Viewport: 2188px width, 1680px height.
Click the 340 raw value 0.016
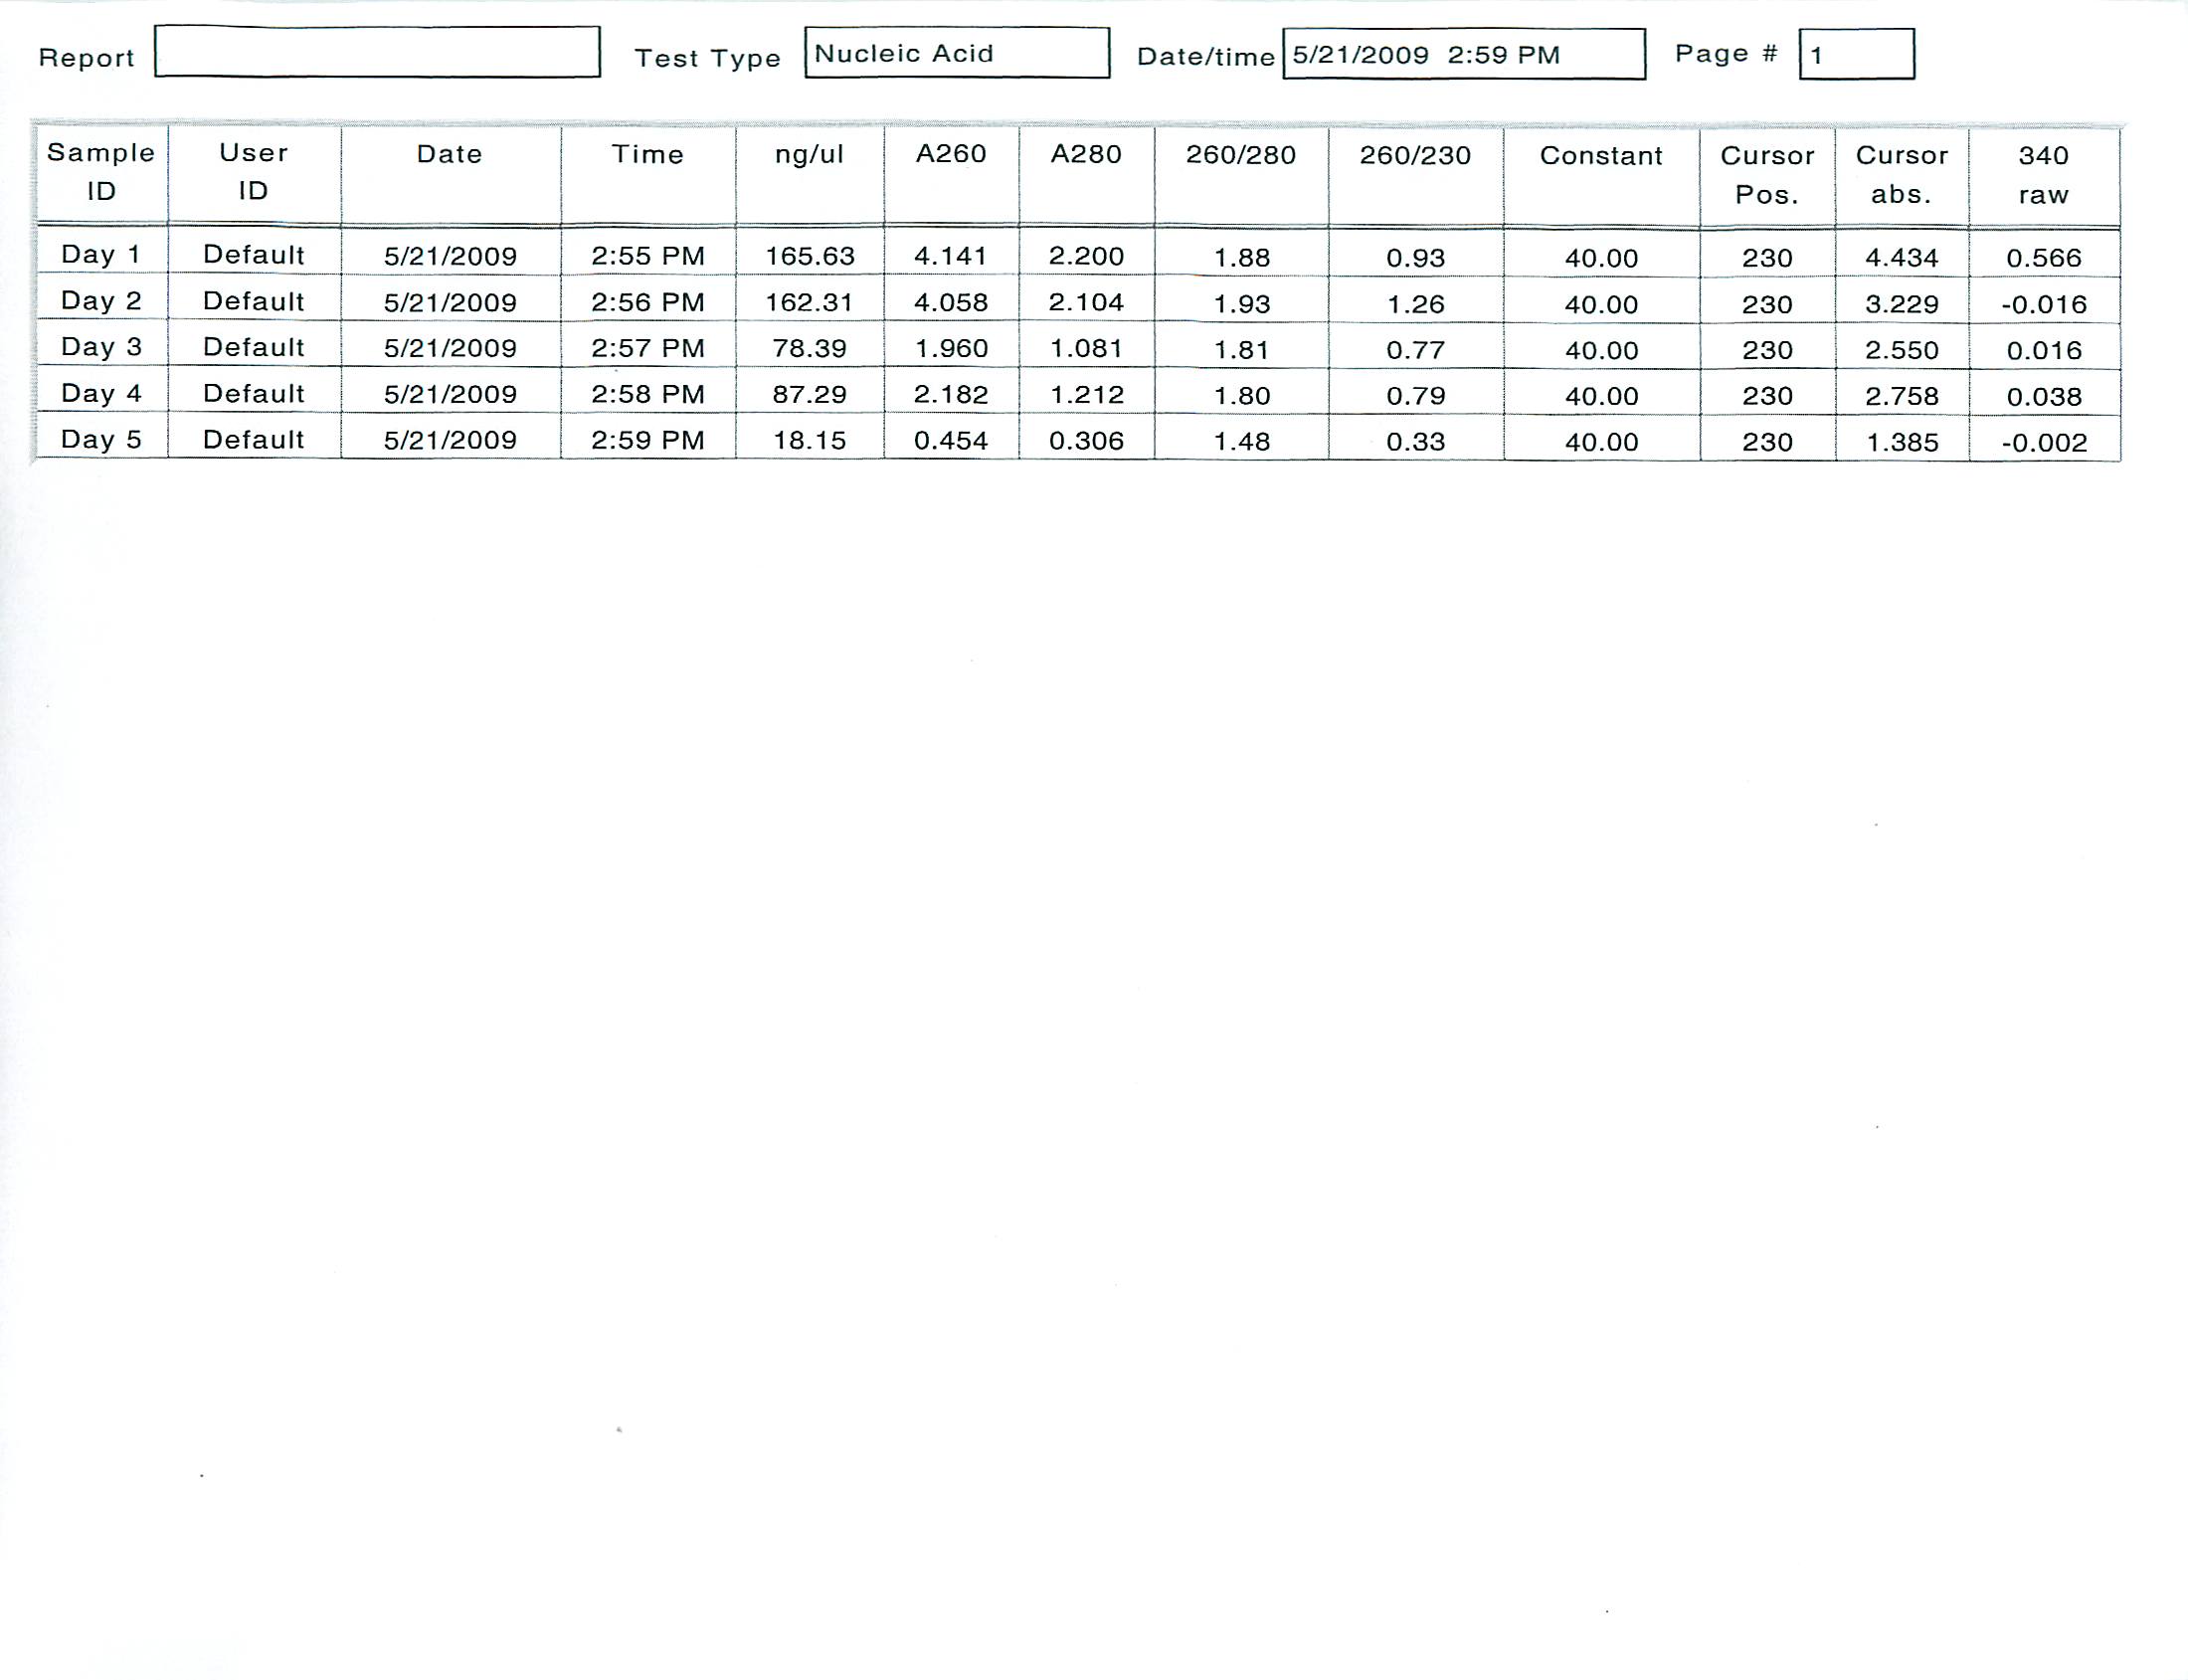(2044, 350)
